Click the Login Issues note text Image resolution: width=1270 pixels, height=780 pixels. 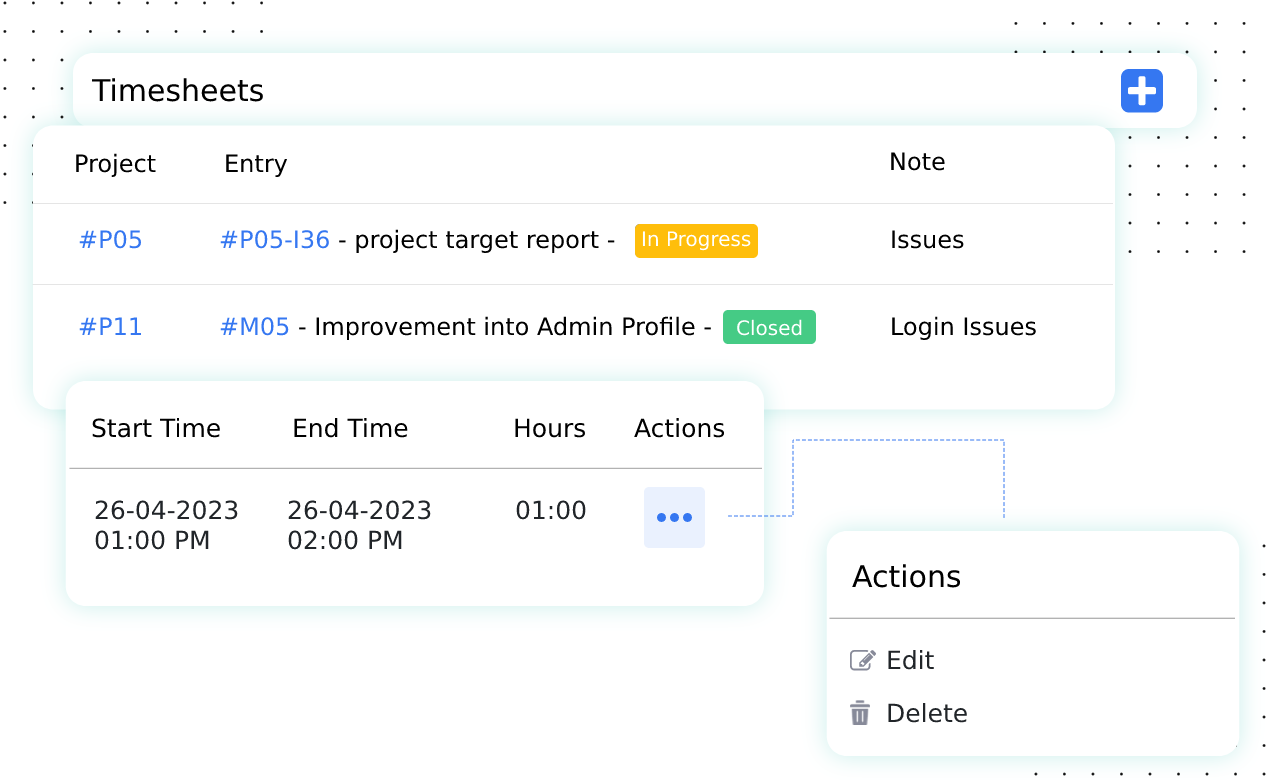click(x=963, y=327)
